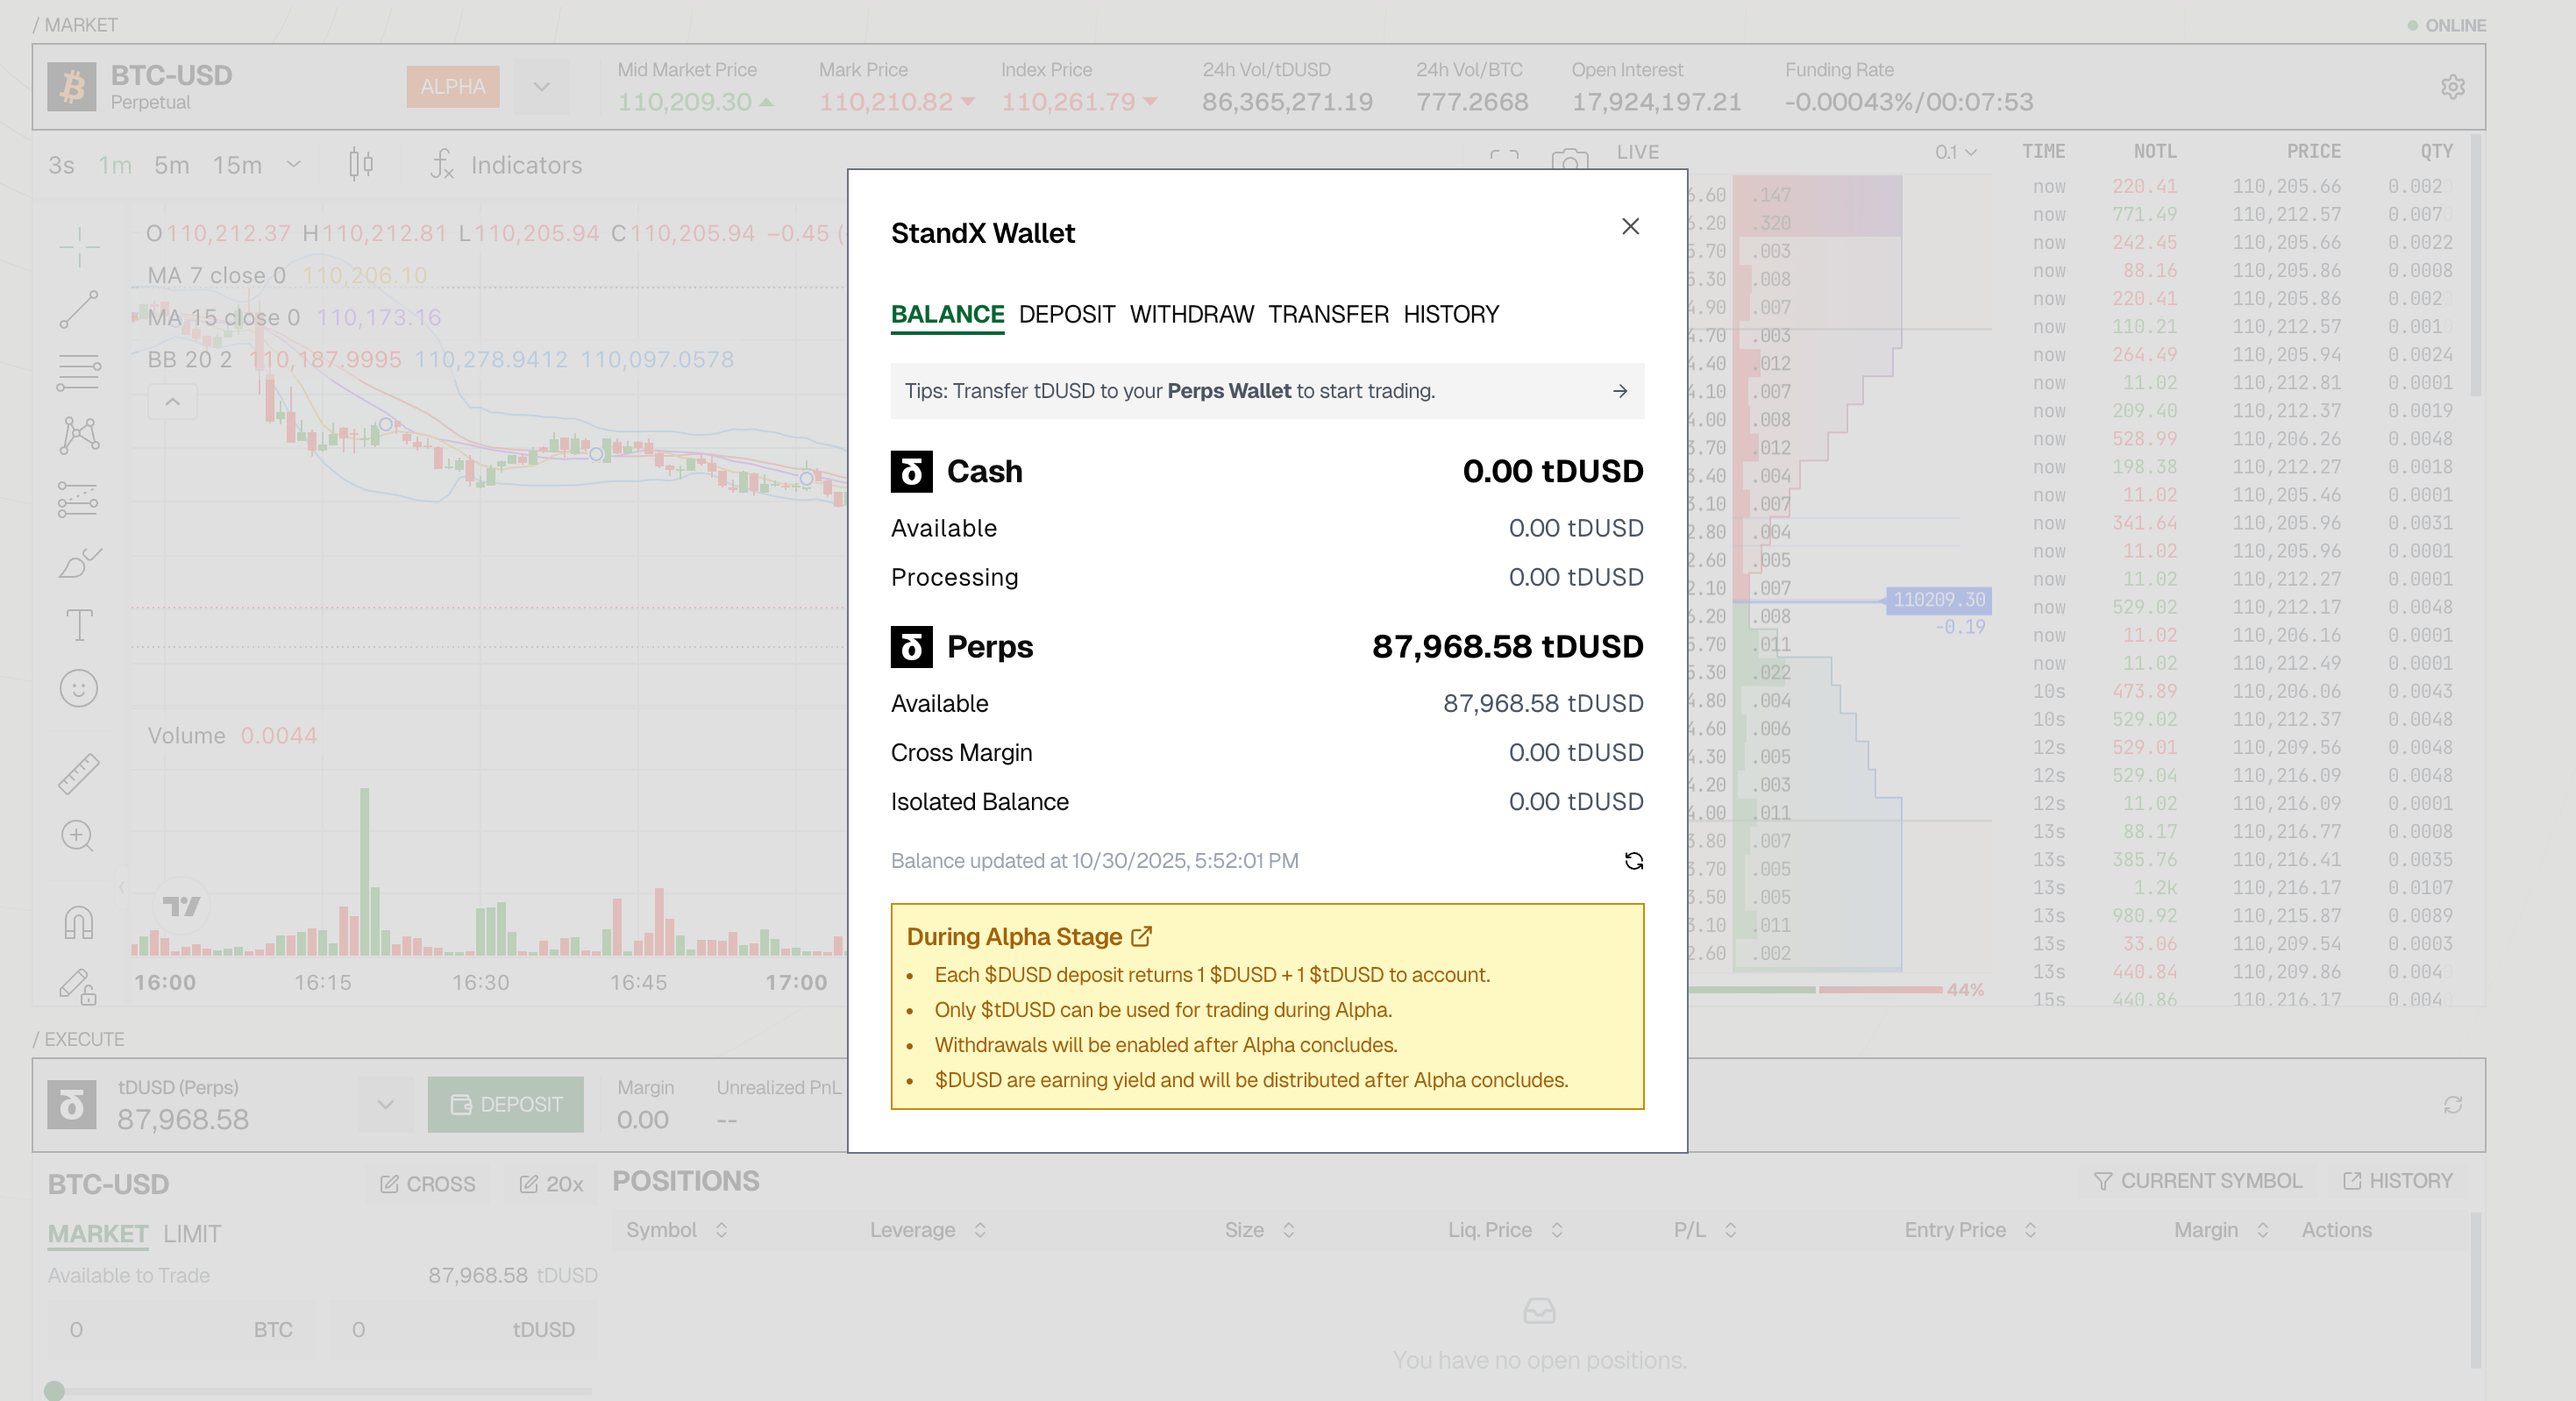Select the ruler measure tool

coord(79,773)
